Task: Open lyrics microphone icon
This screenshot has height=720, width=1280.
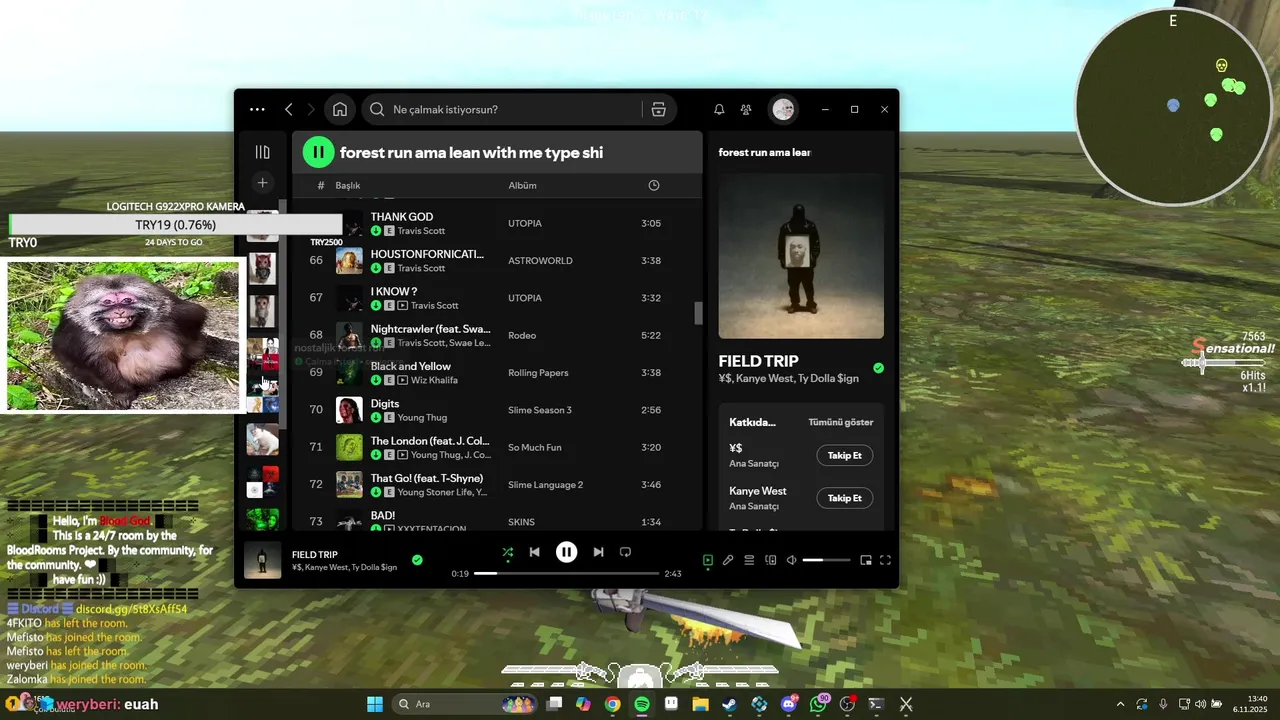Action: 728,560
